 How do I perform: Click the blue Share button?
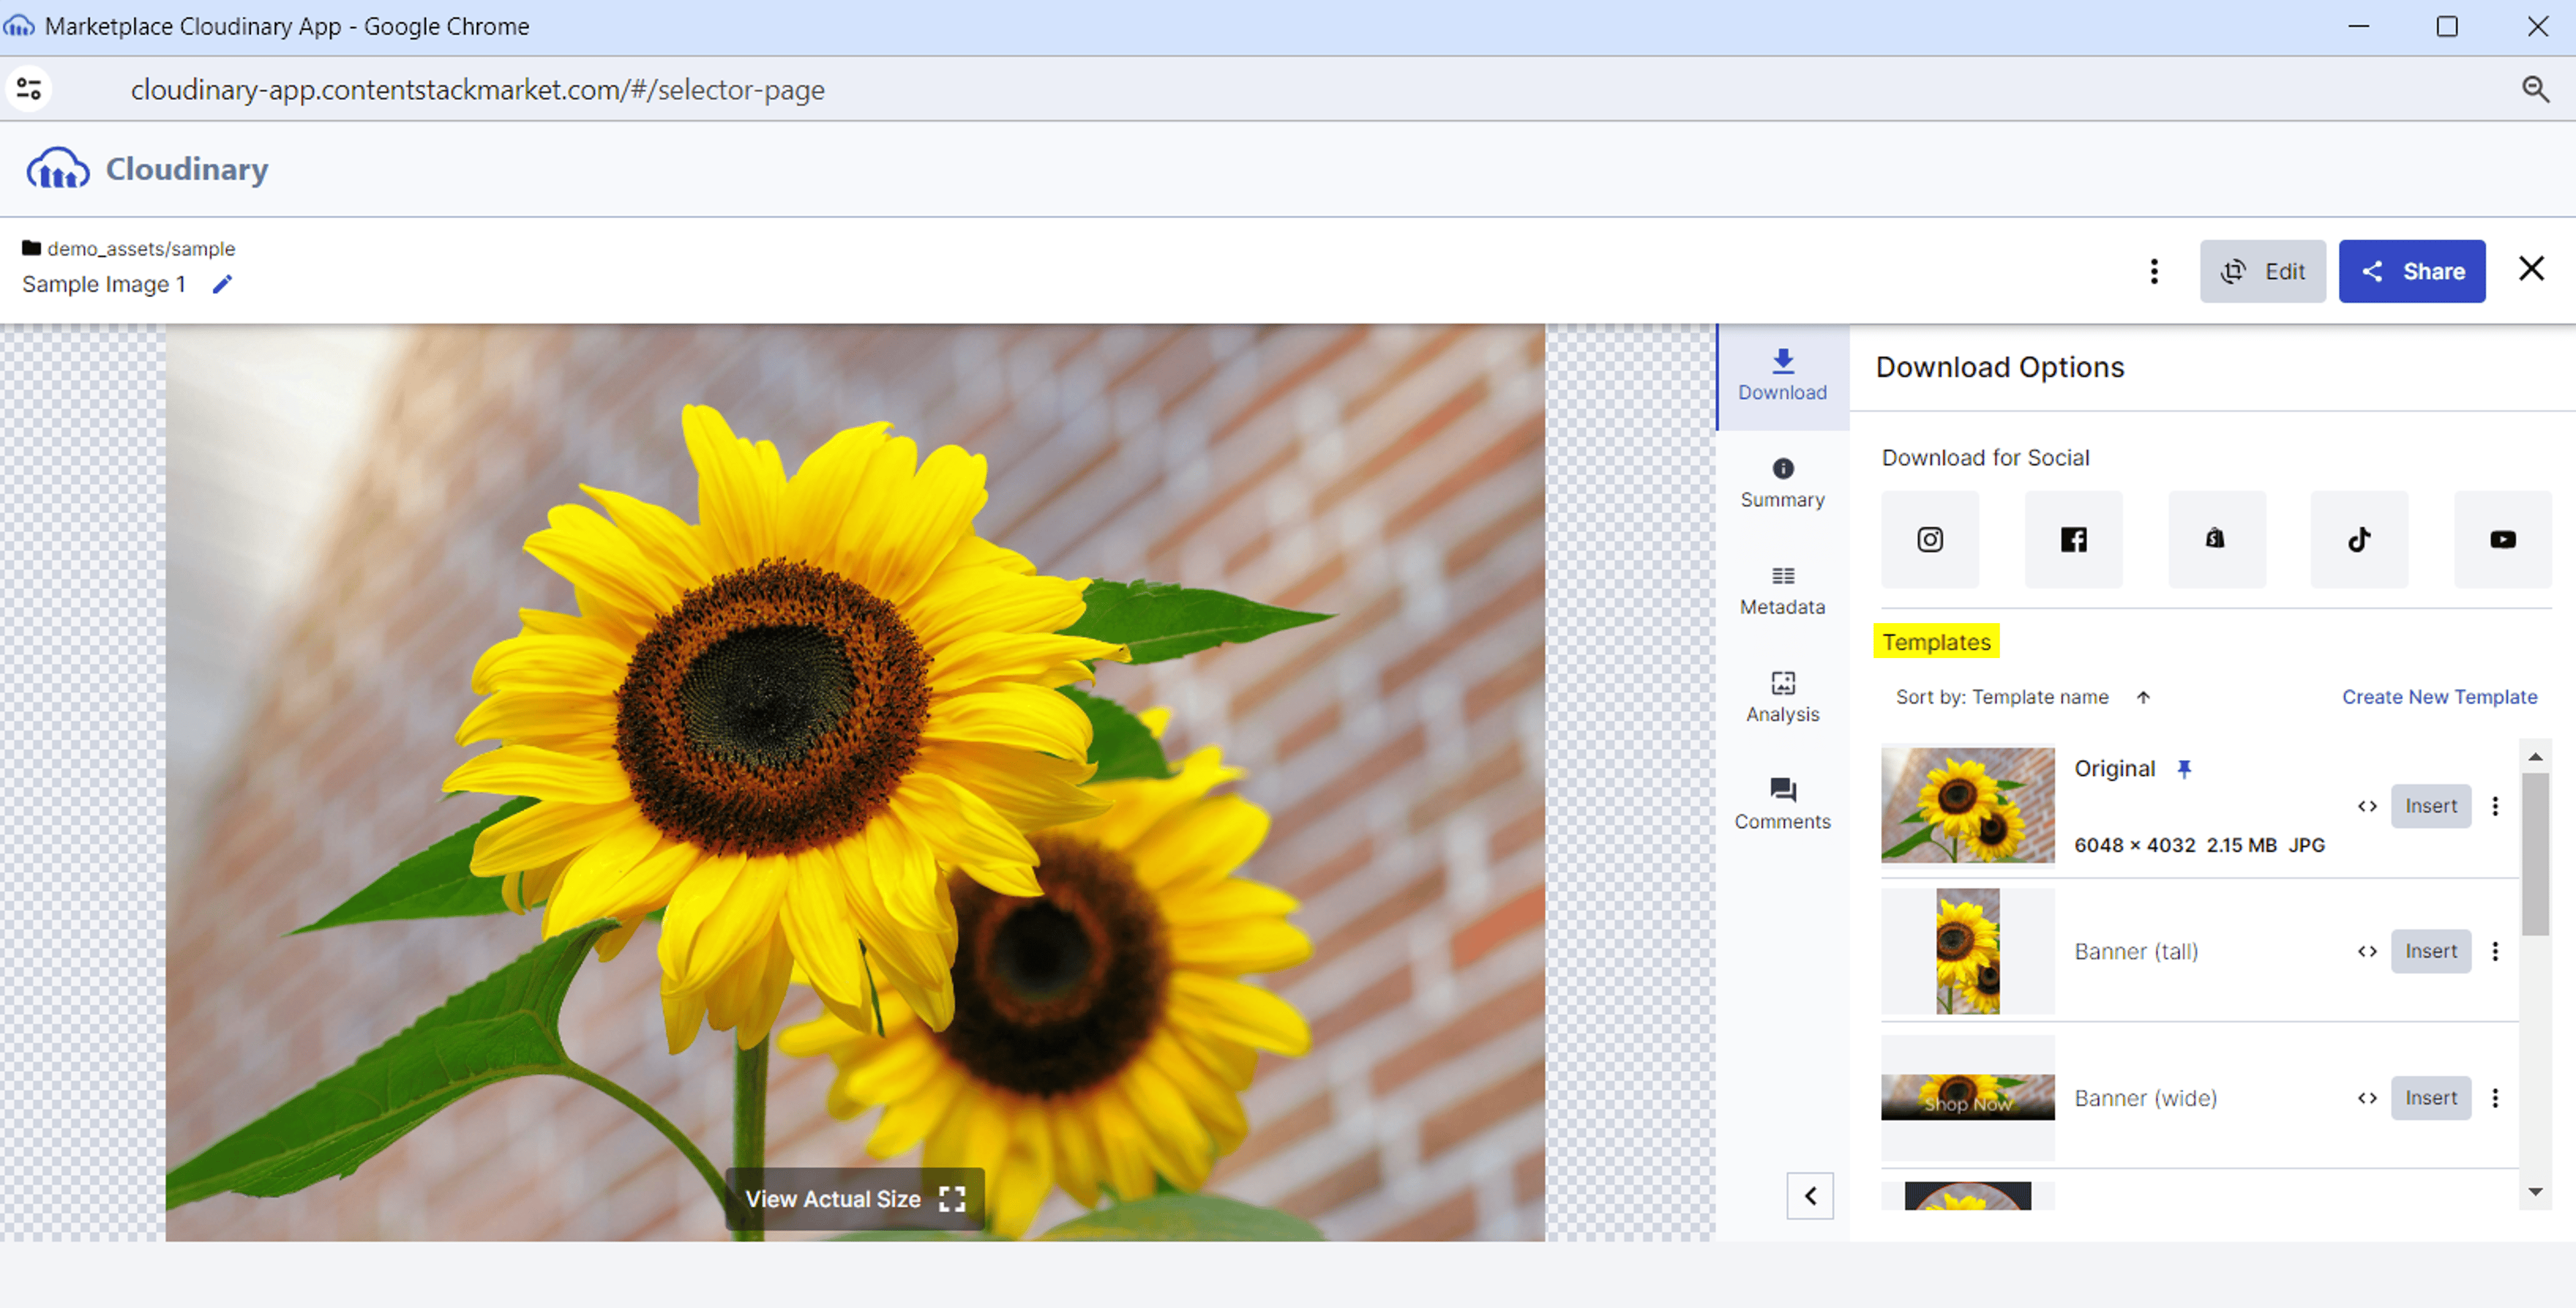pos(2411,271)
